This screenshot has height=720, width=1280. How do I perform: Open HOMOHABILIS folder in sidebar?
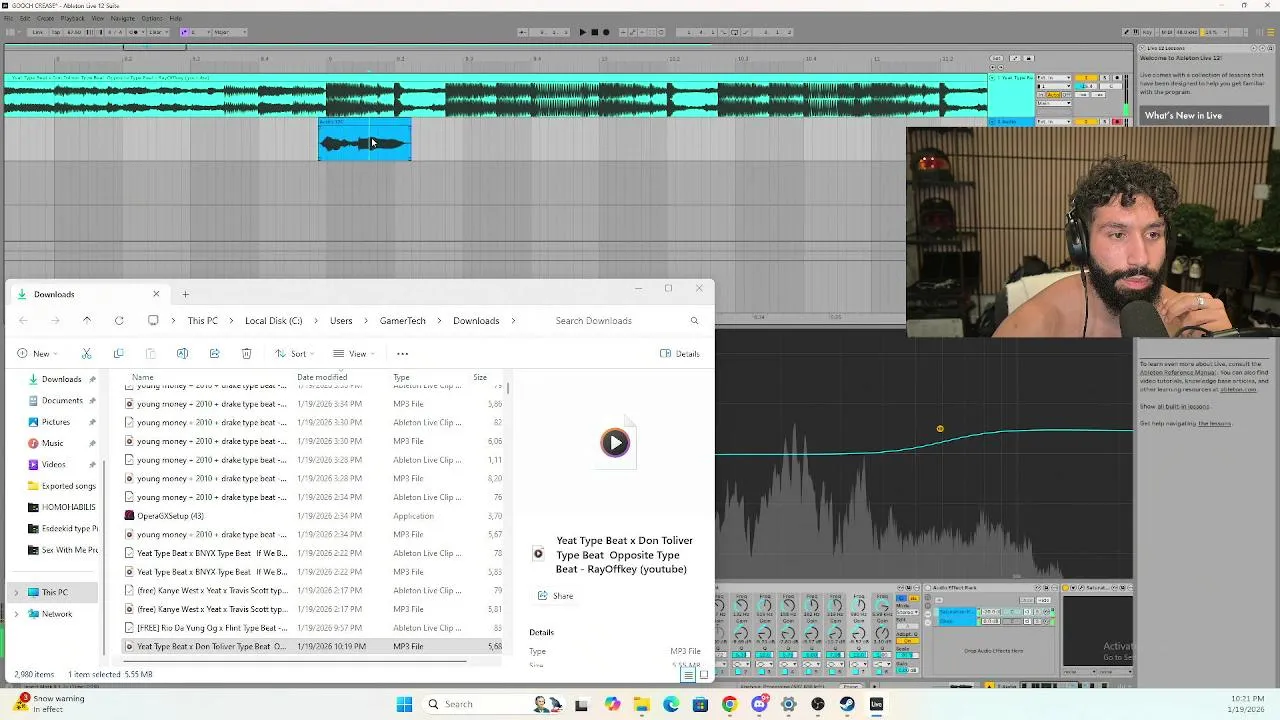pos(62,507)
